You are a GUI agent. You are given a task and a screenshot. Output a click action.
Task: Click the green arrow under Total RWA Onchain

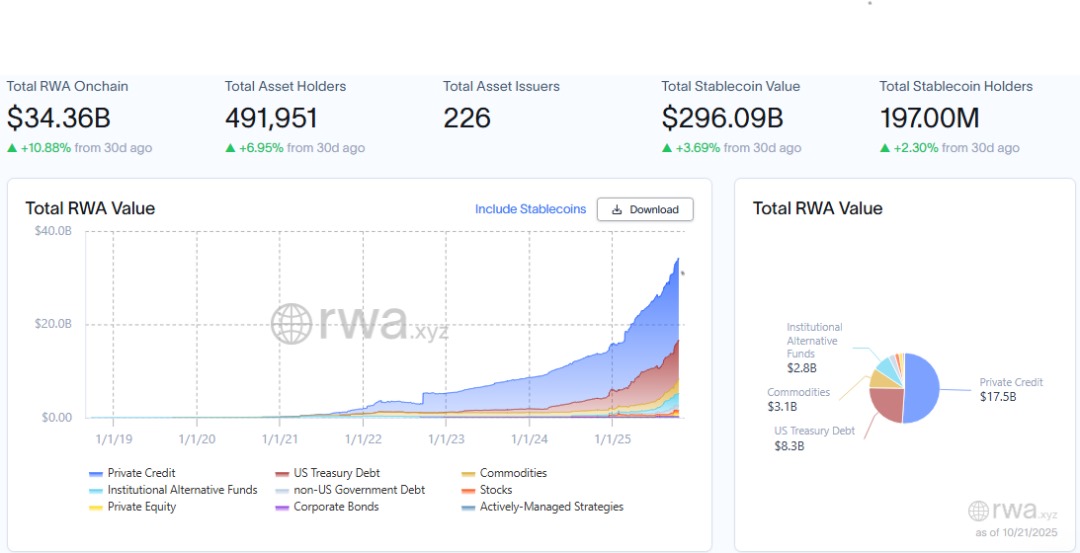12,148
